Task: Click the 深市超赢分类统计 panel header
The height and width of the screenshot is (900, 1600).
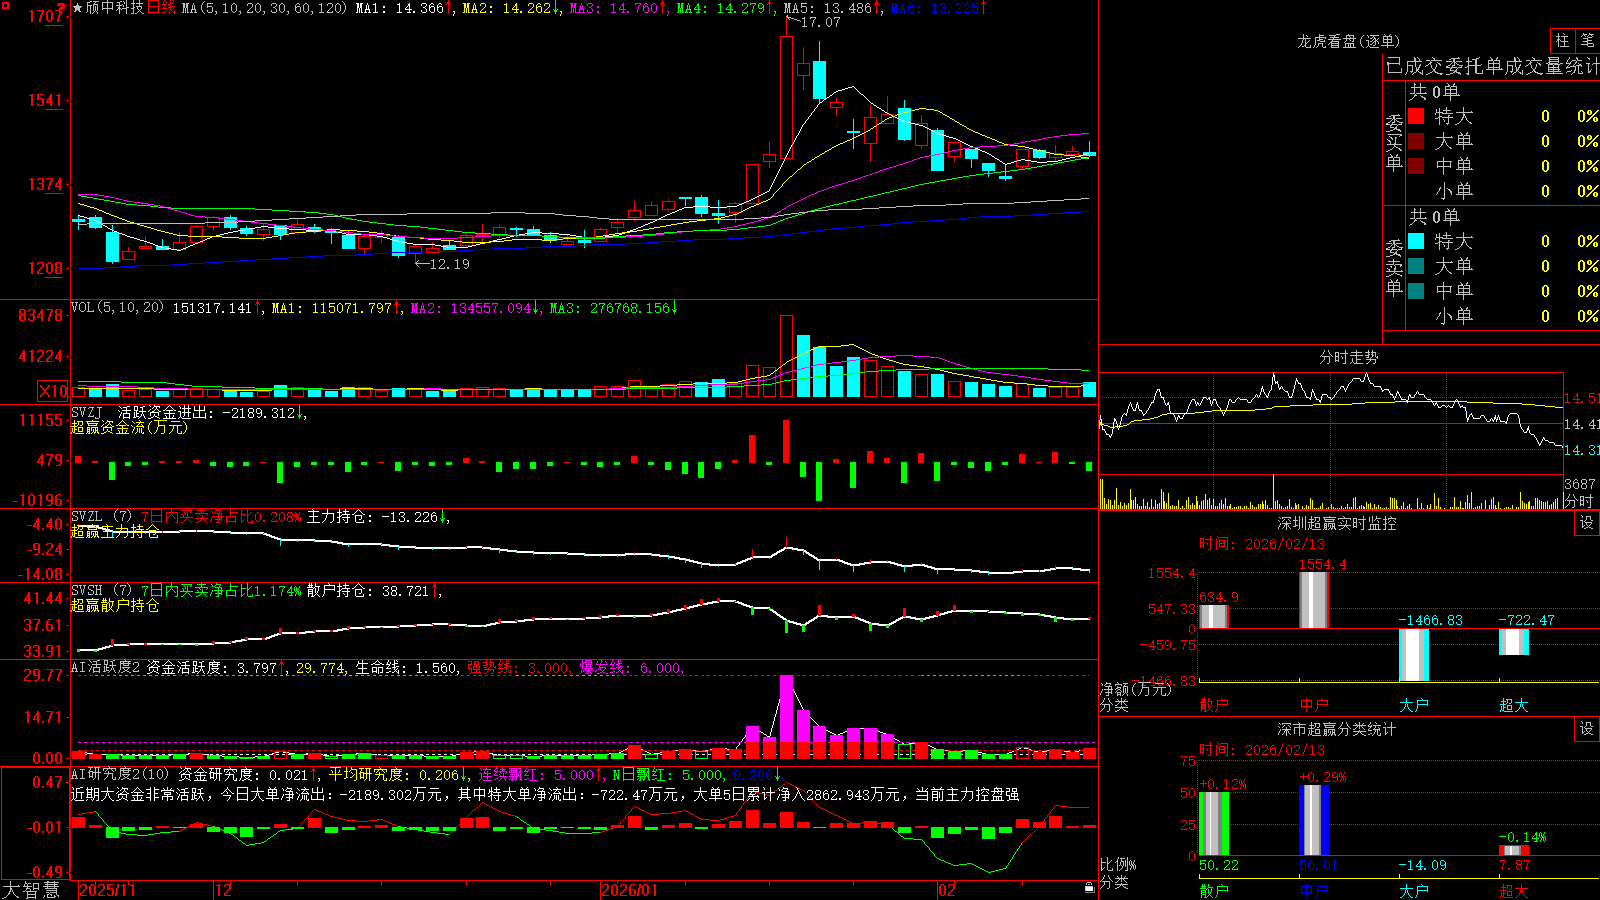Action: [1336, 729]
